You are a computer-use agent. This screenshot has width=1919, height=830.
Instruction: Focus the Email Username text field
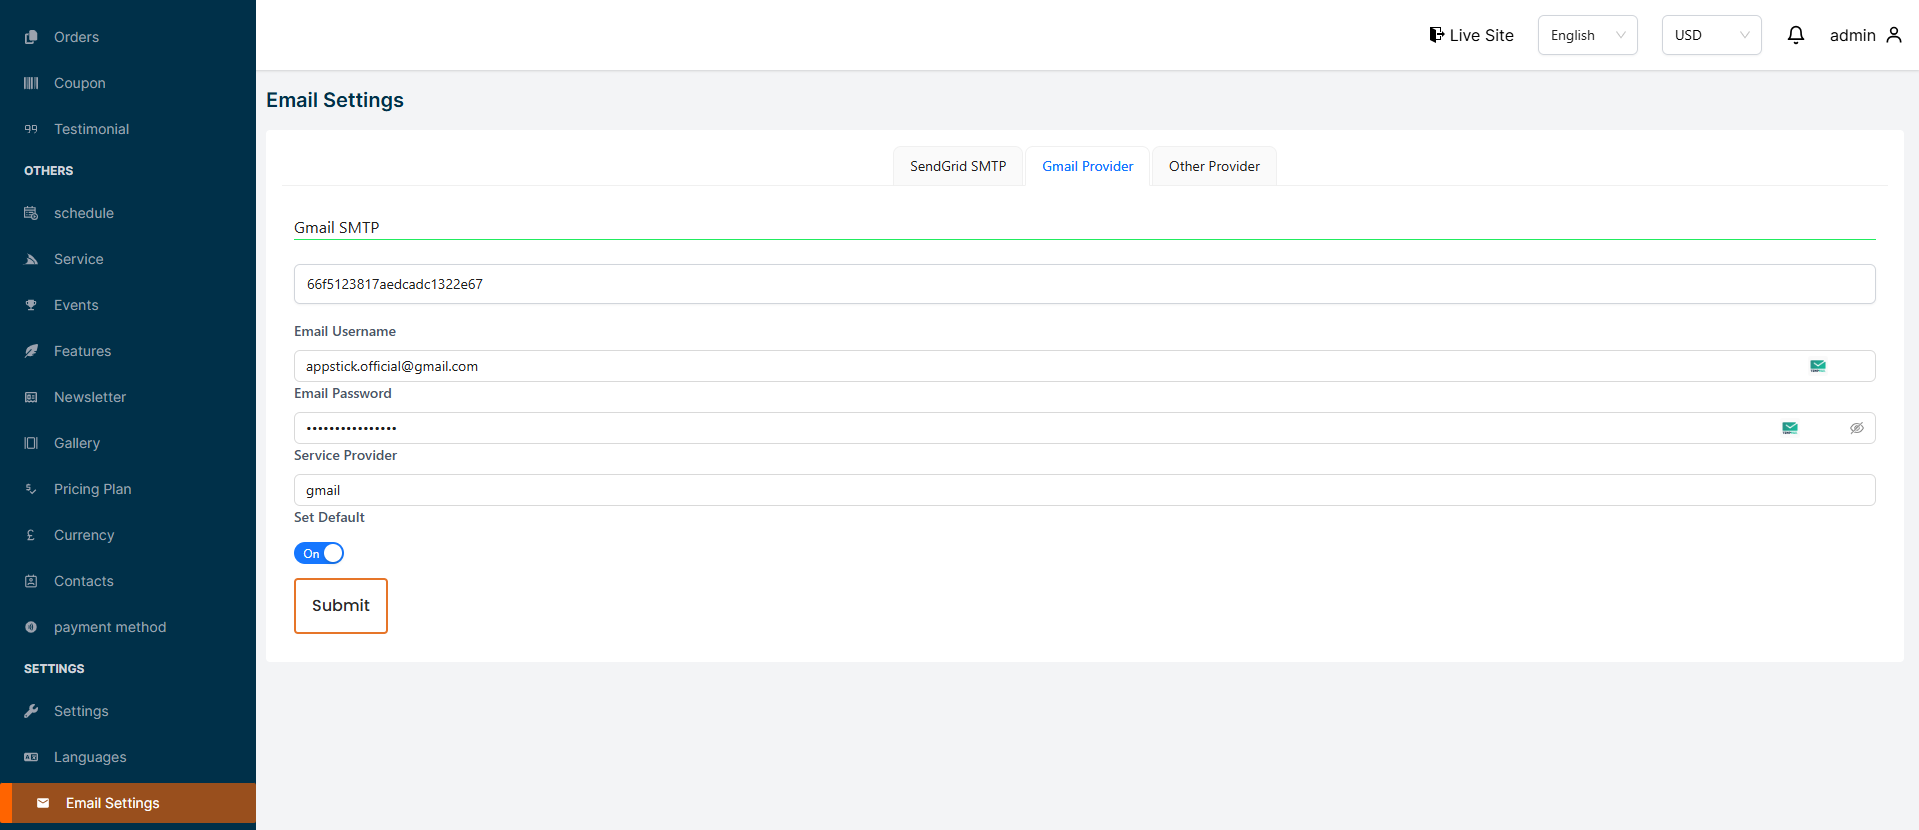[1050, 366]
